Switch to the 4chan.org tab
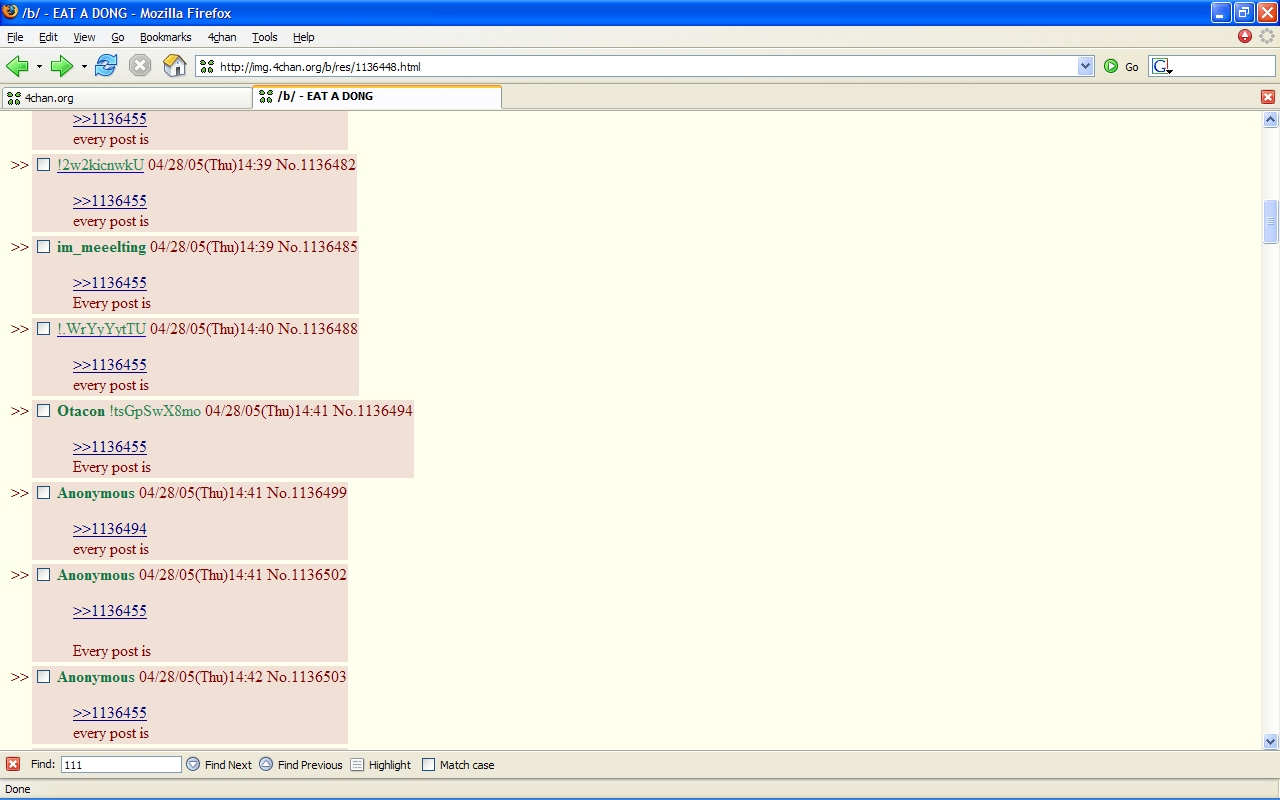 pos(126,97)
